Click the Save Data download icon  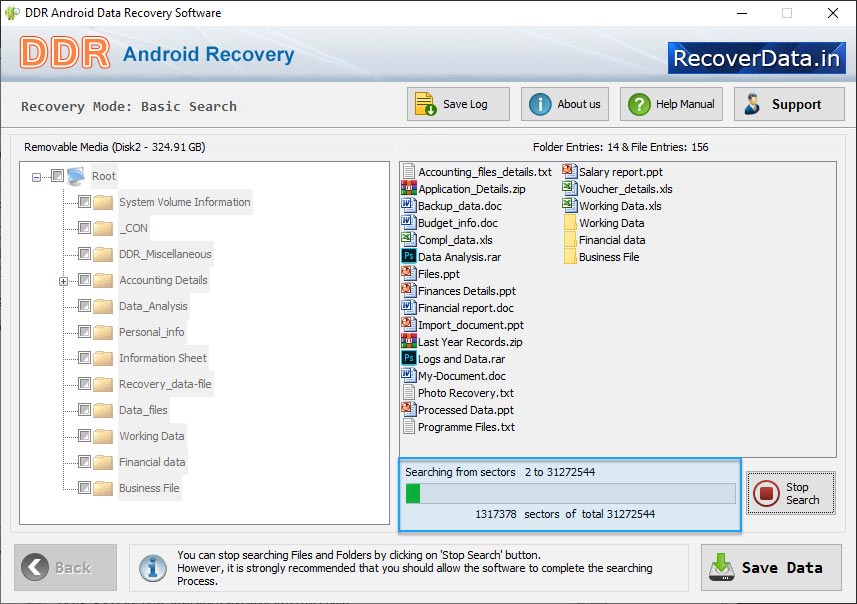tap(721, 567)
